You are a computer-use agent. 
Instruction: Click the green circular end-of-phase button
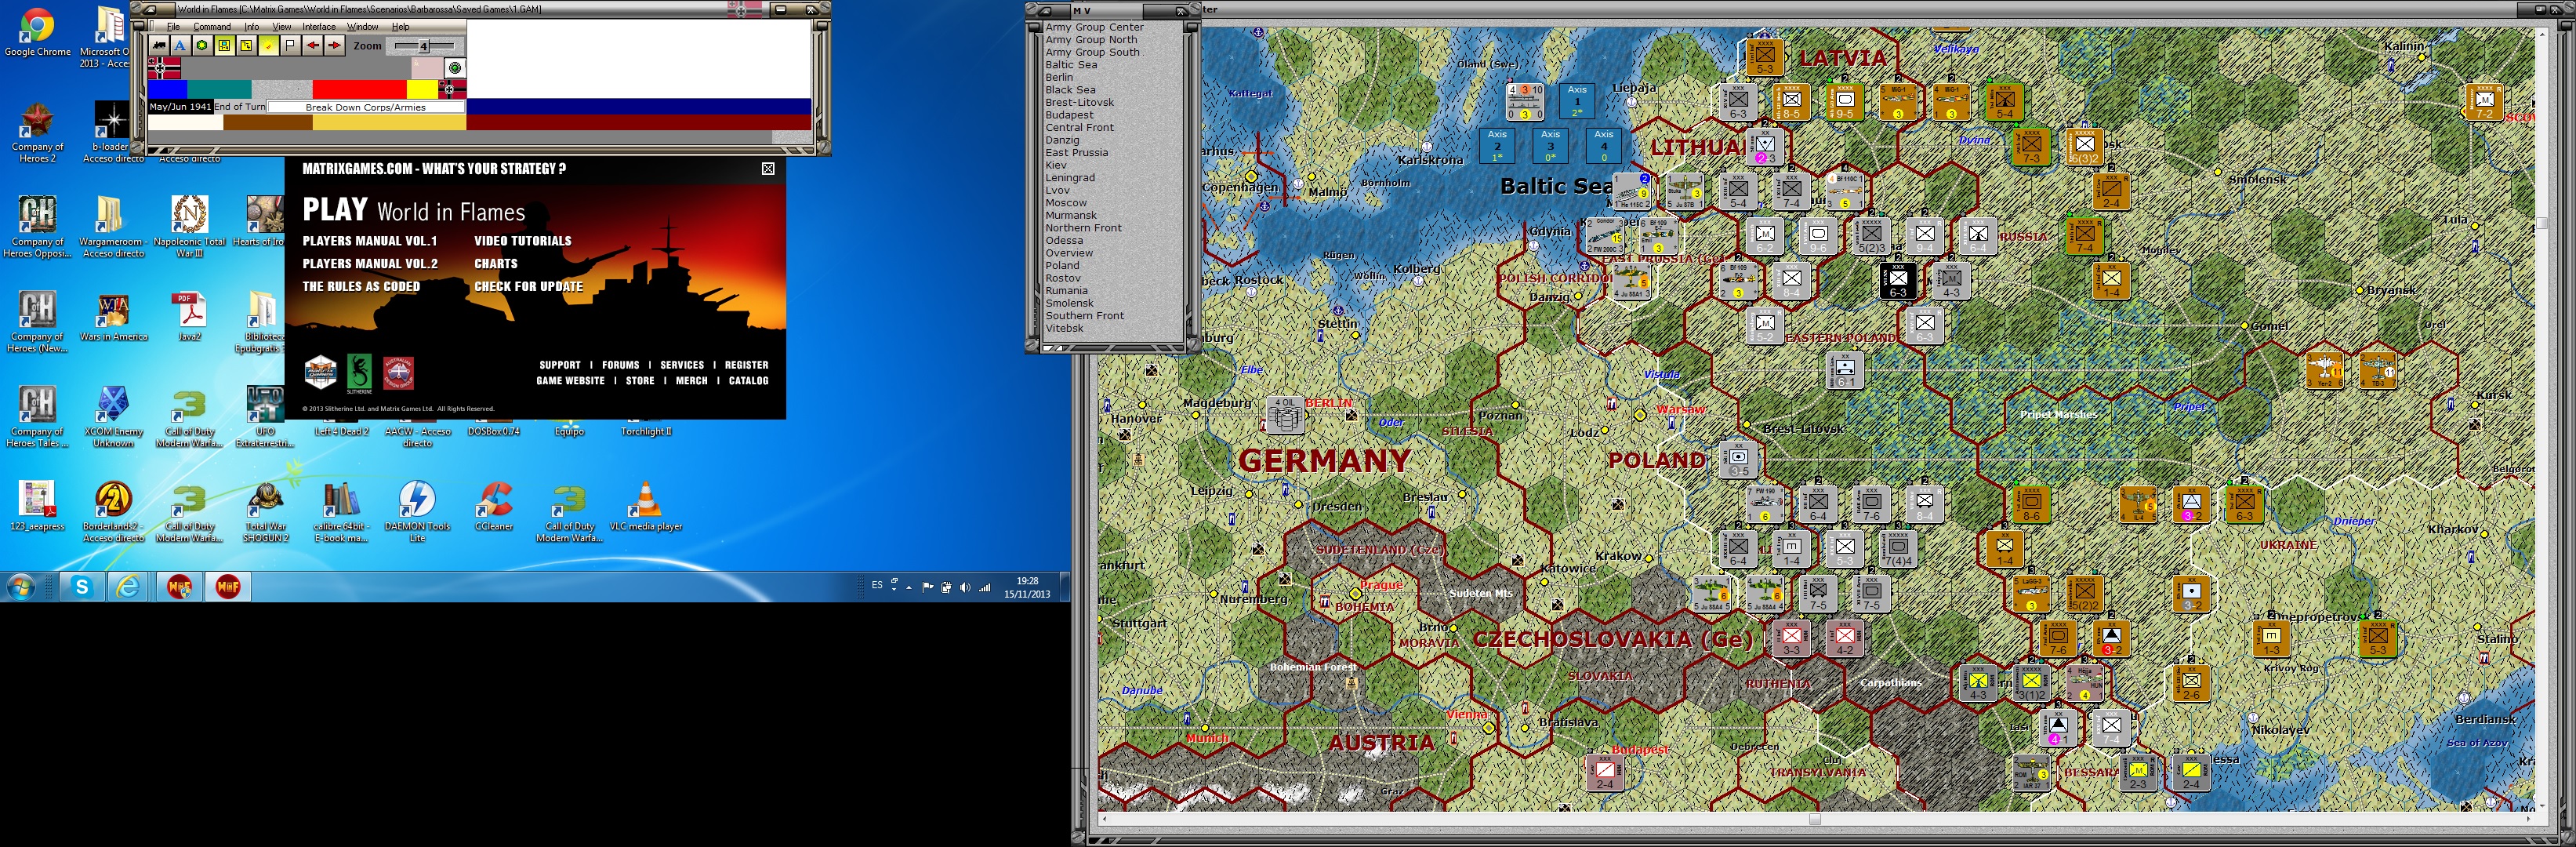455,68
